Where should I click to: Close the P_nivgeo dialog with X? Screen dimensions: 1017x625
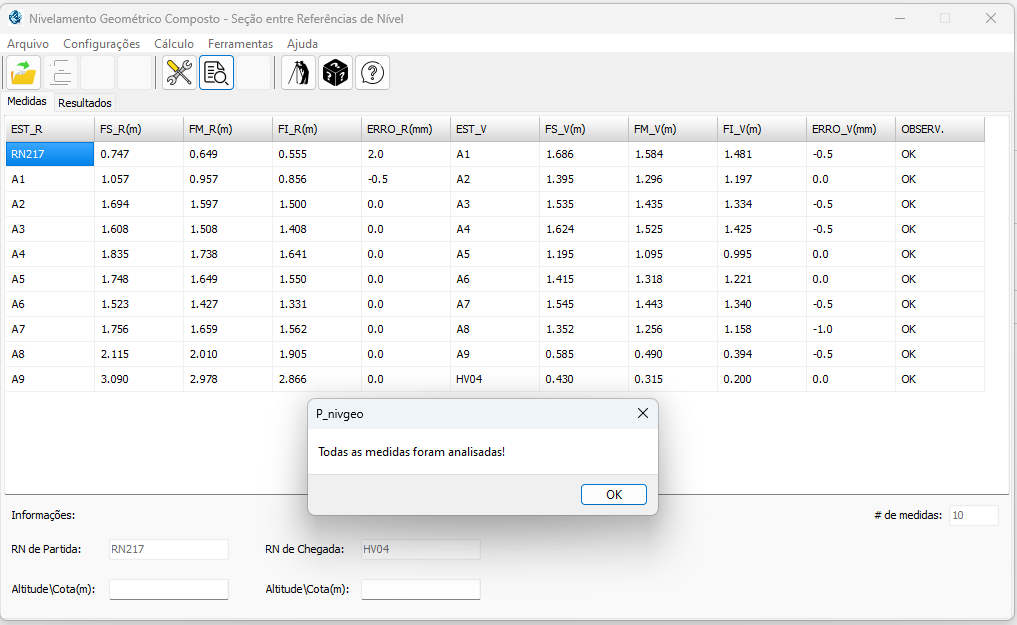click(x=643, y=413)
